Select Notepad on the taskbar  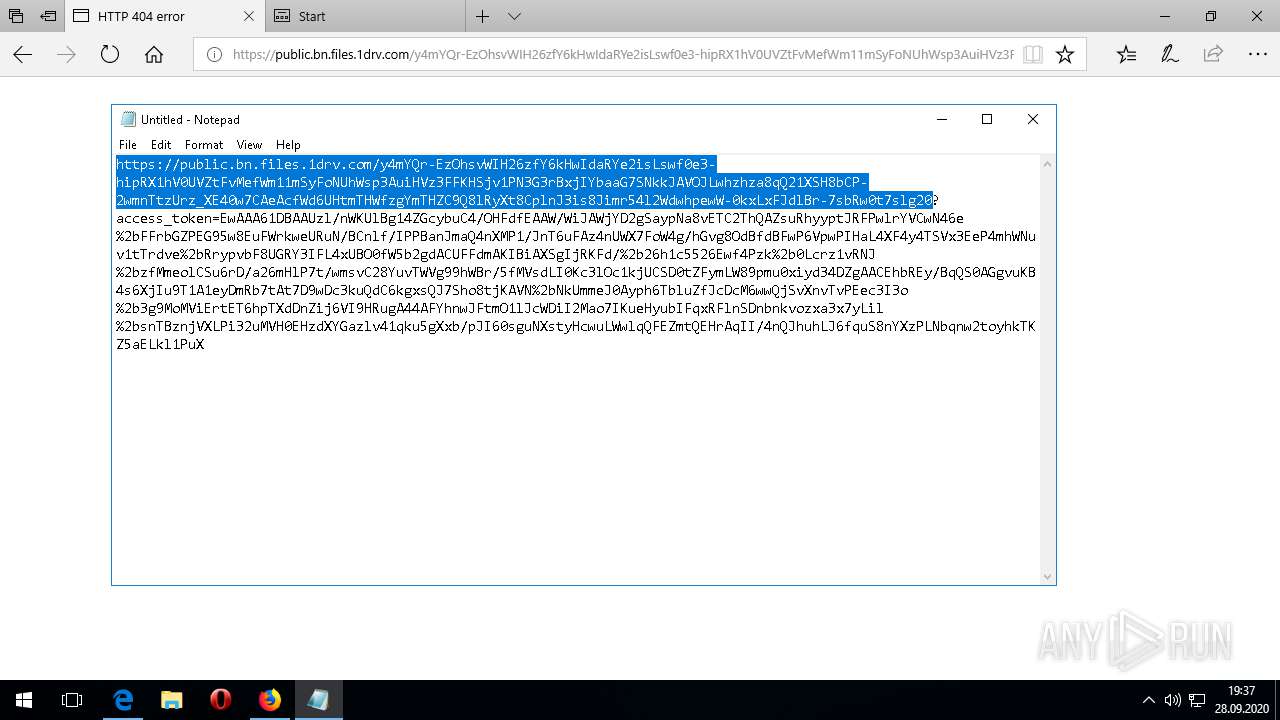tap(319, 700)
